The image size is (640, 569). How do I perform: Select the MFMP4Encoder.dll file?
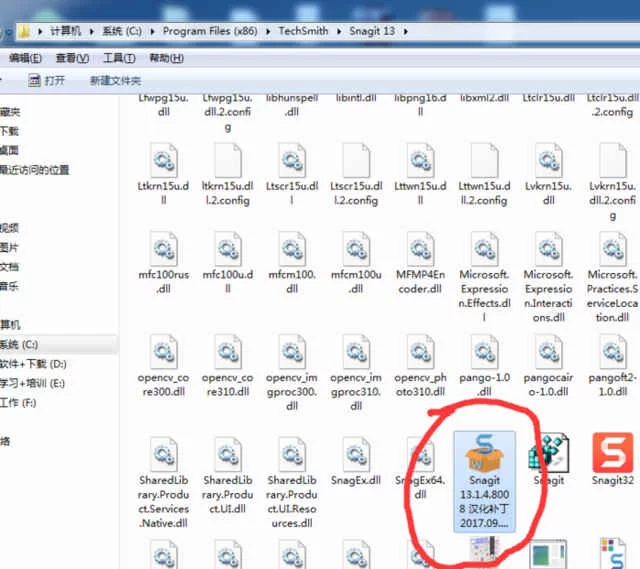coord(420,263)
